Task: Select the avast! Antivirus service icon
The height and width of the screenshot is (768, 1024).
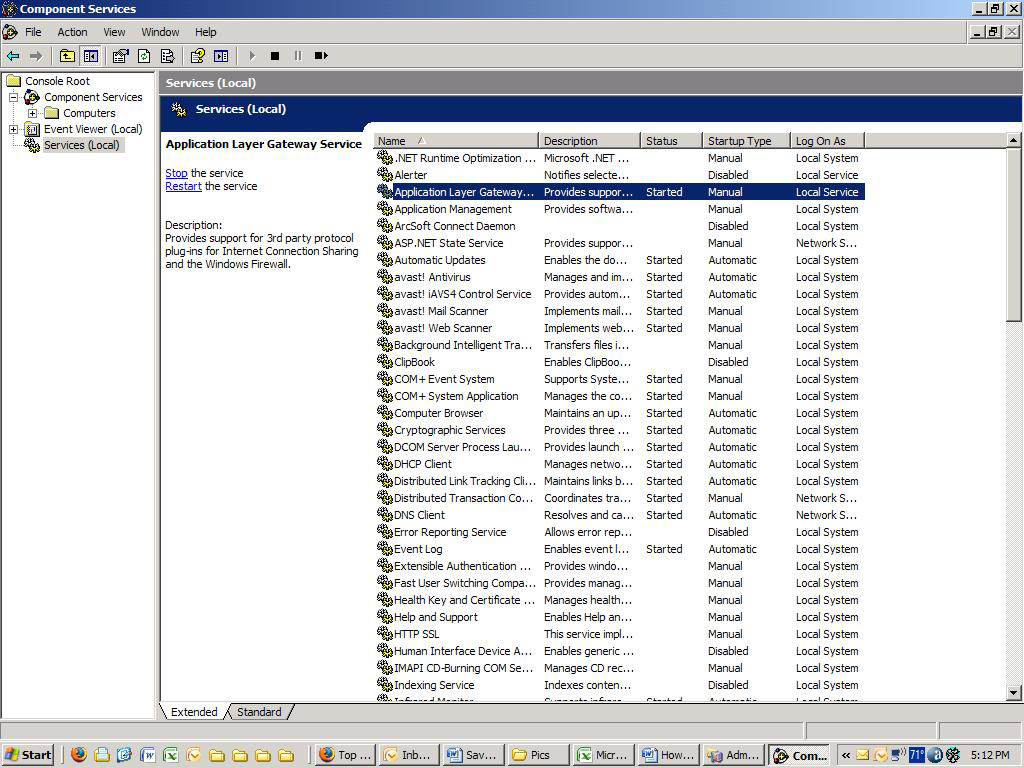Action: click(385, 276)
